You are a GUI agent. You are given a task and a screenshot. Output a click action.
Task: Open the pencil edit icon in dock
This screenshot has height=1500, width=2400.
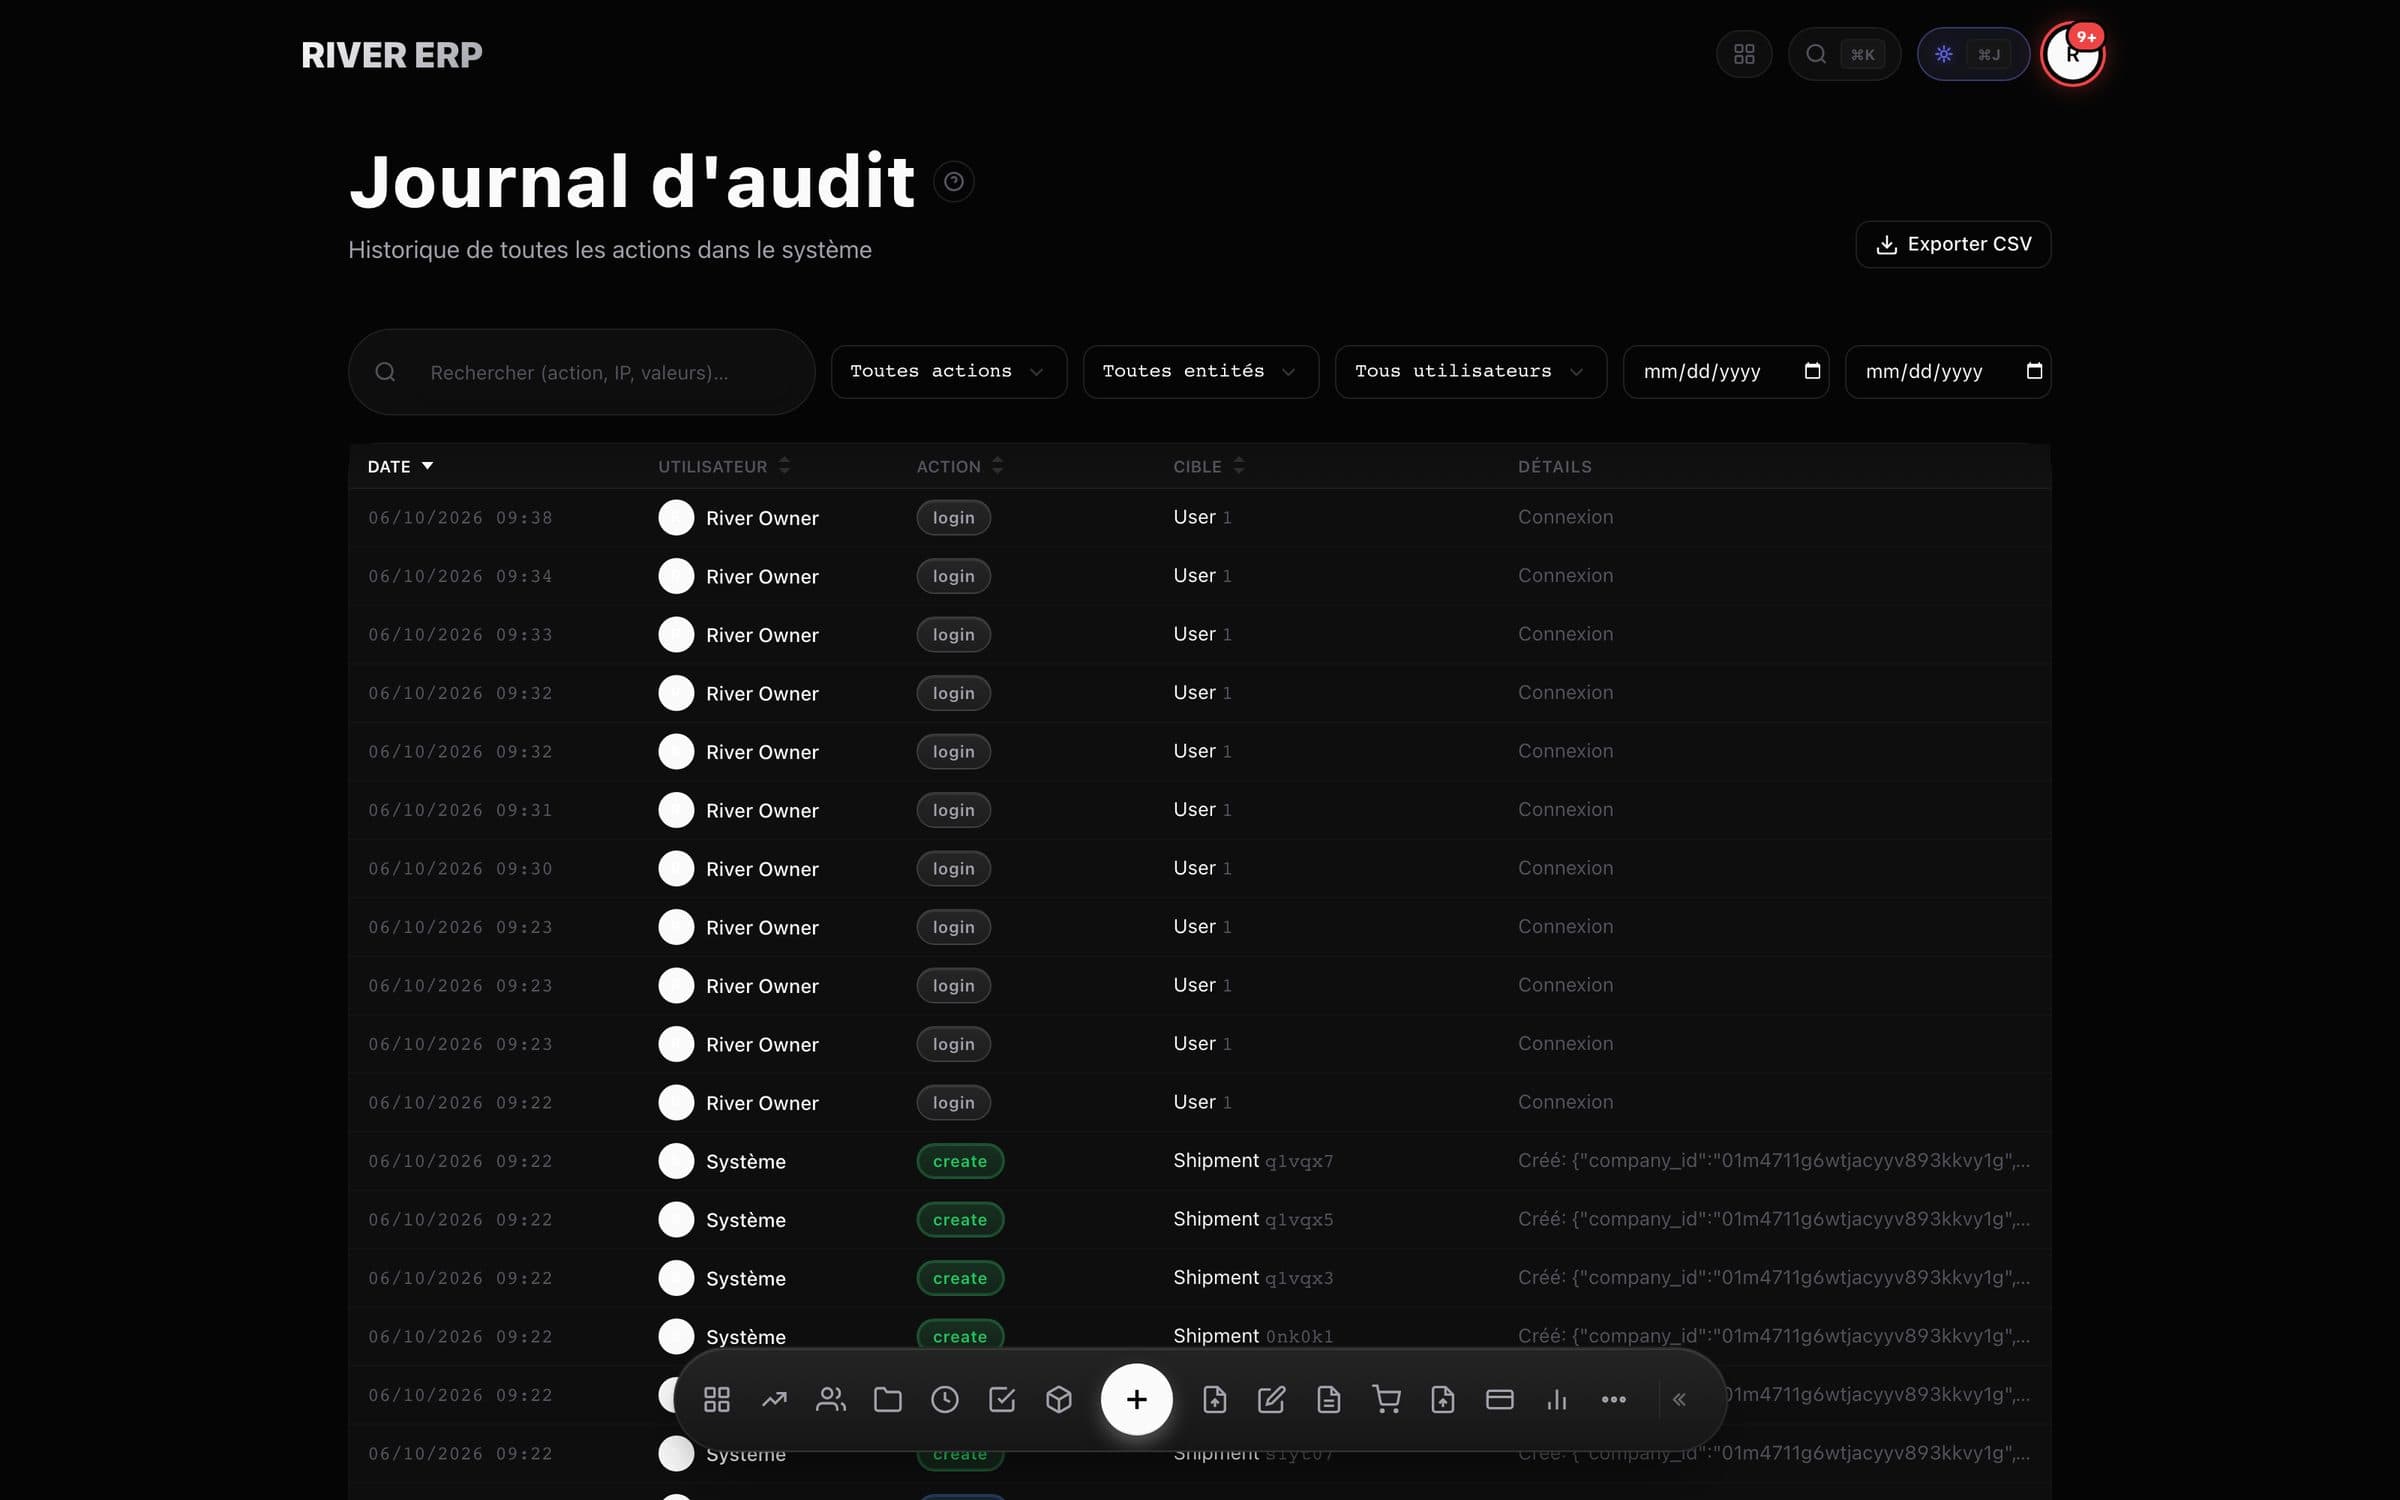click(1271, 1399)
